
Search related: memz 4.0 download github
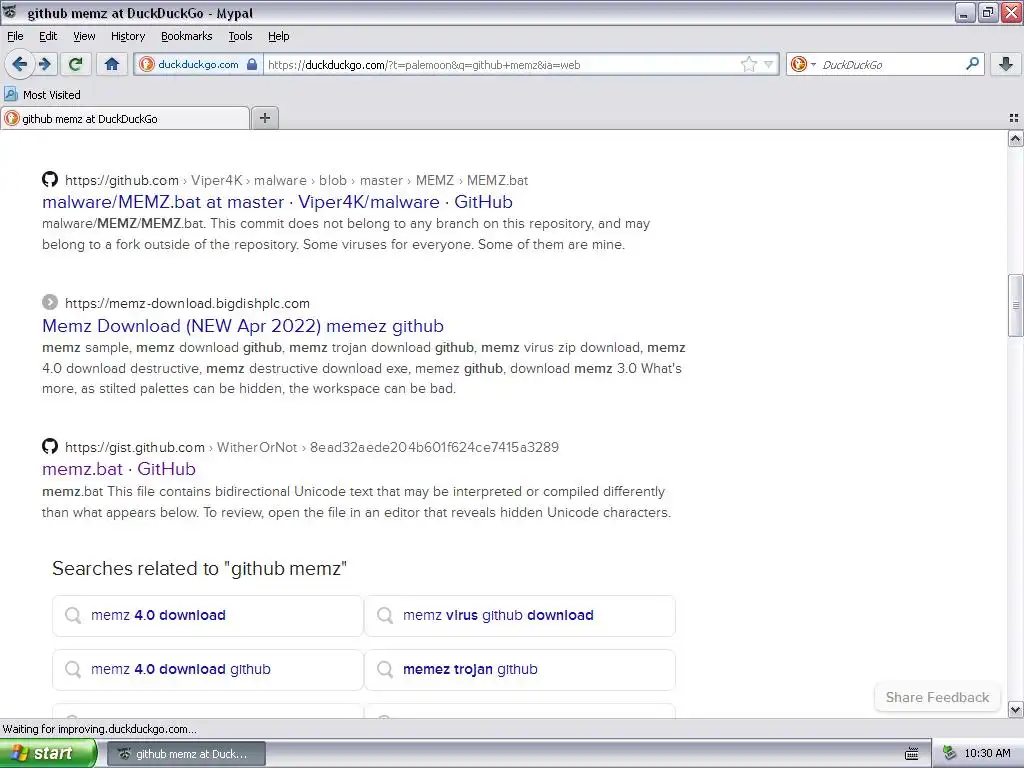pyautogui.click(x=208, y=669)
